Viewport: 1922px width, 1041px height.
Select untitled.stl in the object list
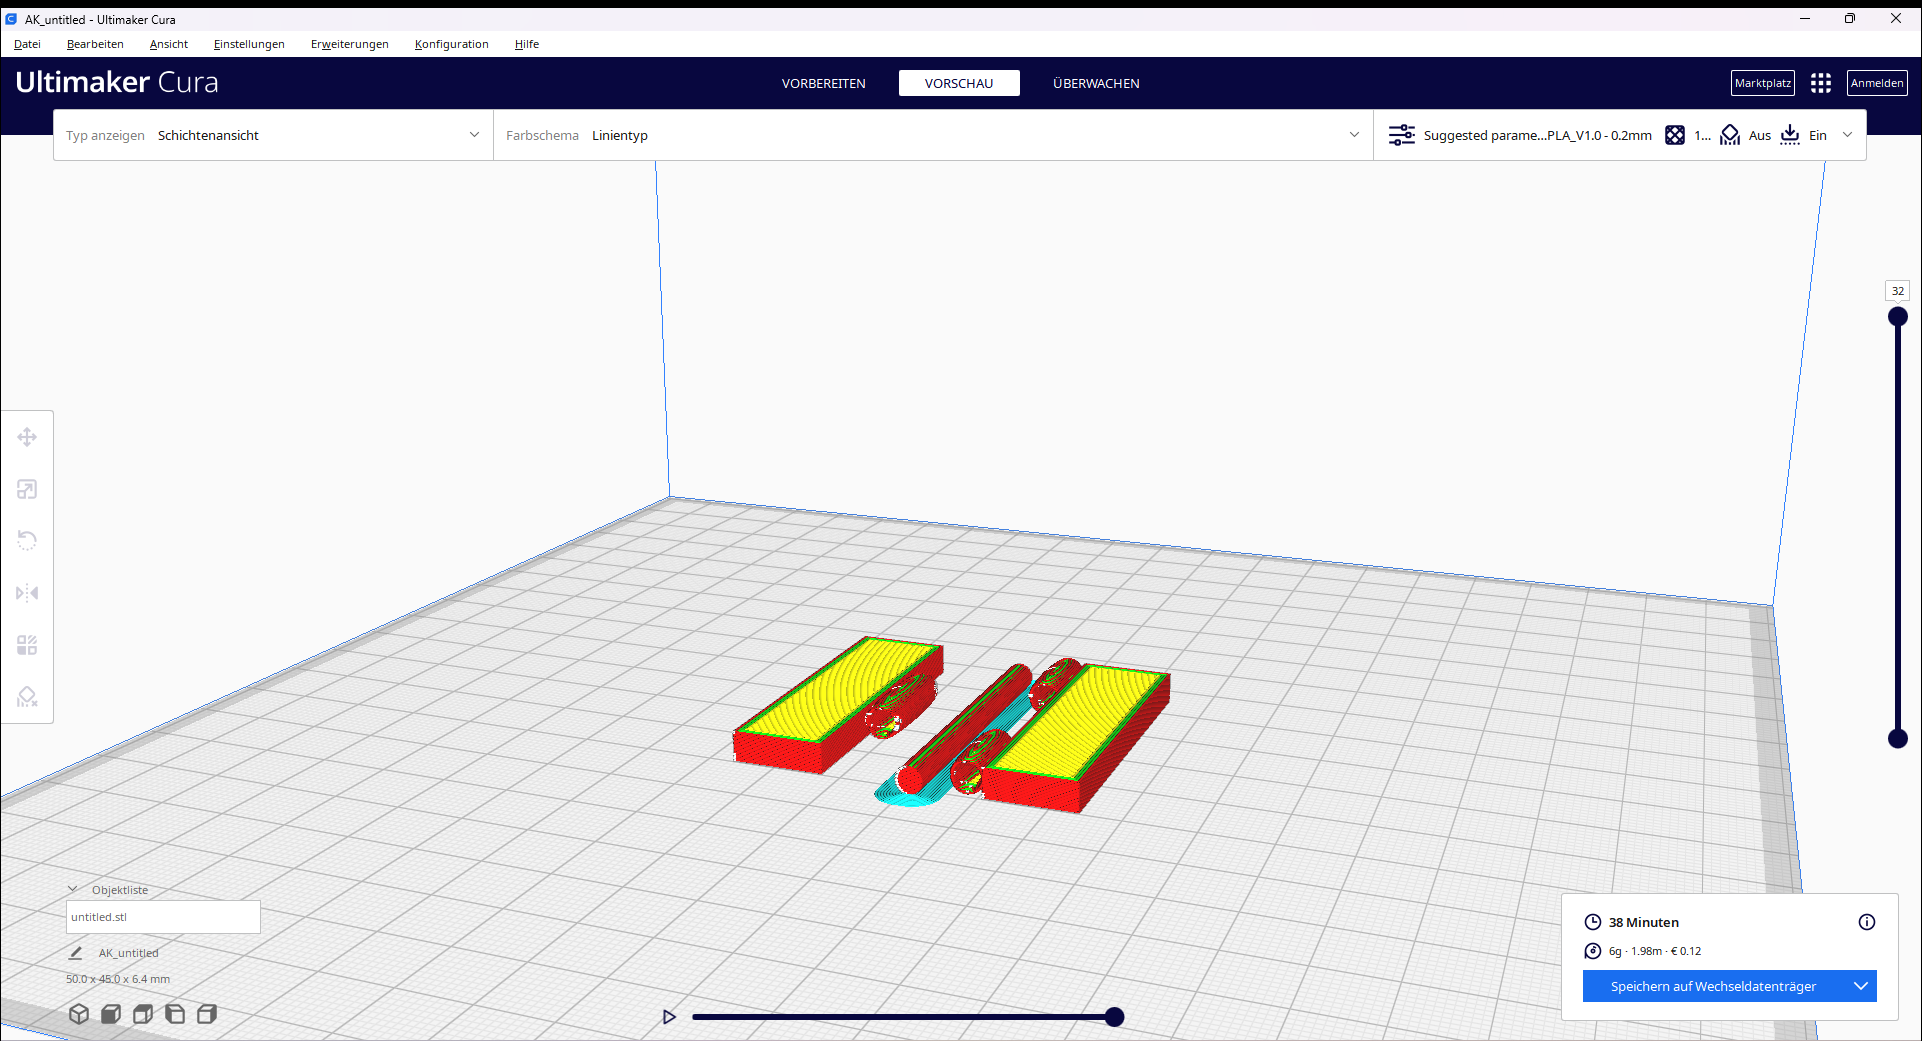click(163, 917)
